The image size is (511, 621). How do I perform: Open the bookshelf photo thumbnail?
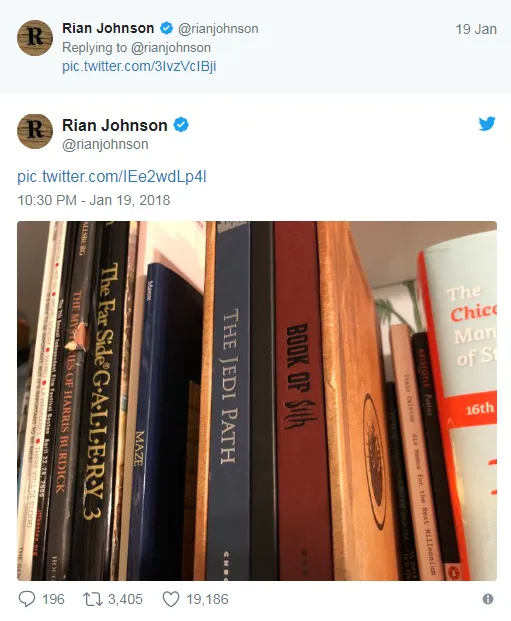[x=257, y=401]
